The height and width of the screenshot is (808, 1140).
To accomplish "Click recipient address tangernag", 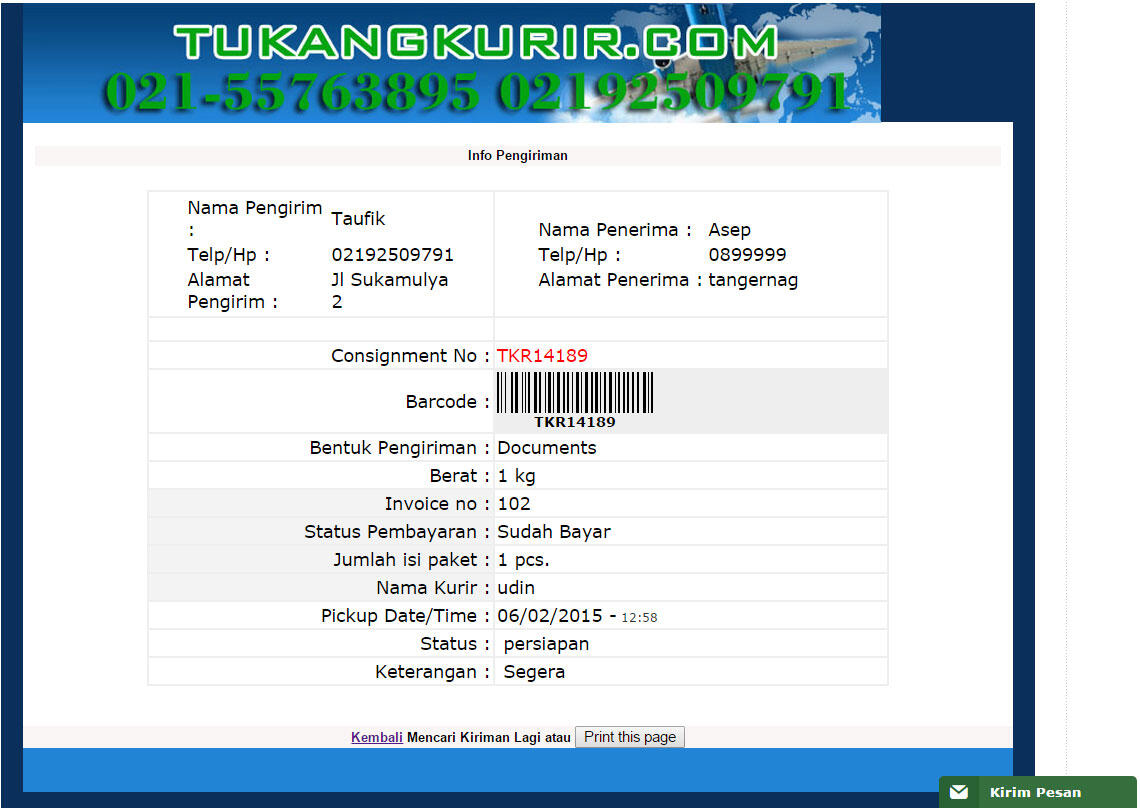I will click(753, 281).
